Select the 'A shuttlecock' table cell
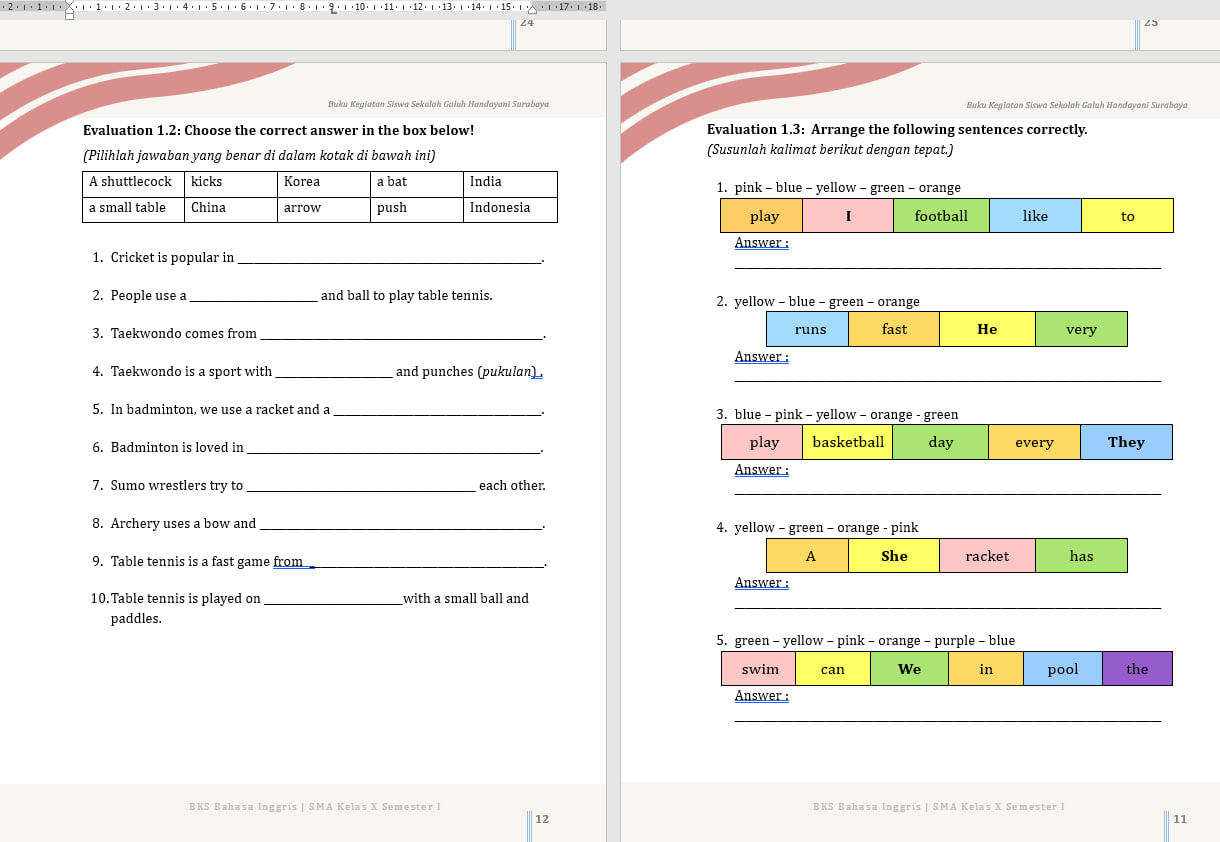 pyautogui.click(x=130, y=183)
